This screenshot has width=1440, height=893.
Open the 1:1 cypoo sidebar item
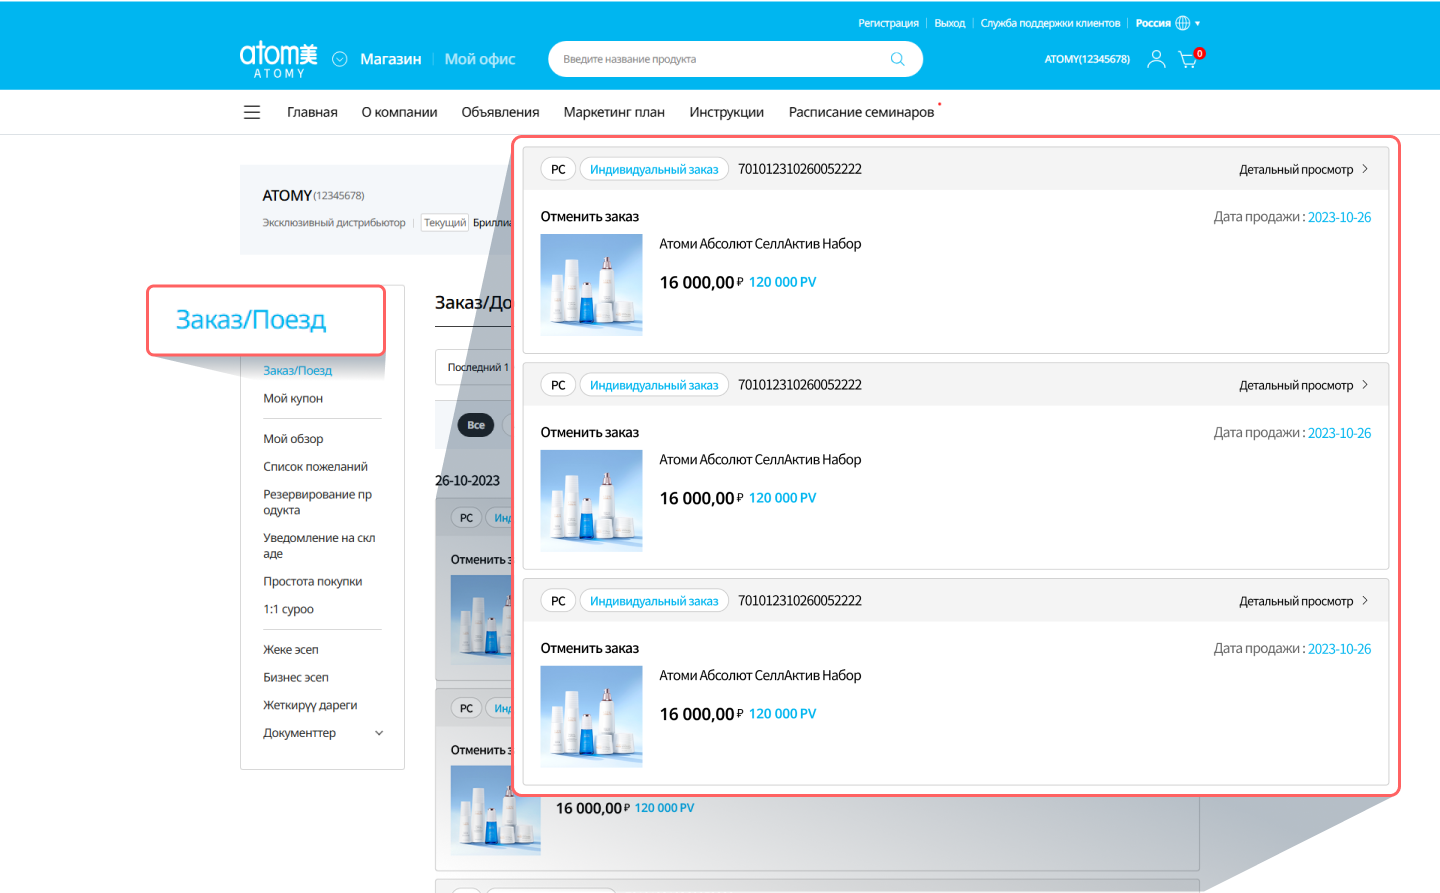[288, 609]
